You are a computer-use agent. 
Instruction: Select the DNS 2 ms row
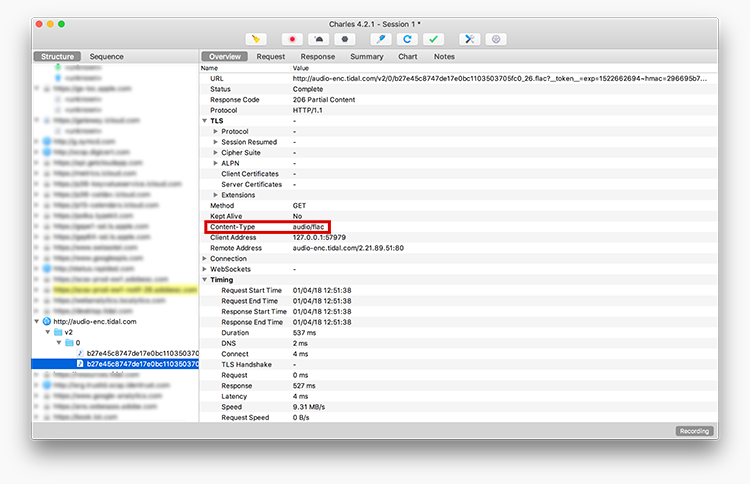(459, 343)
